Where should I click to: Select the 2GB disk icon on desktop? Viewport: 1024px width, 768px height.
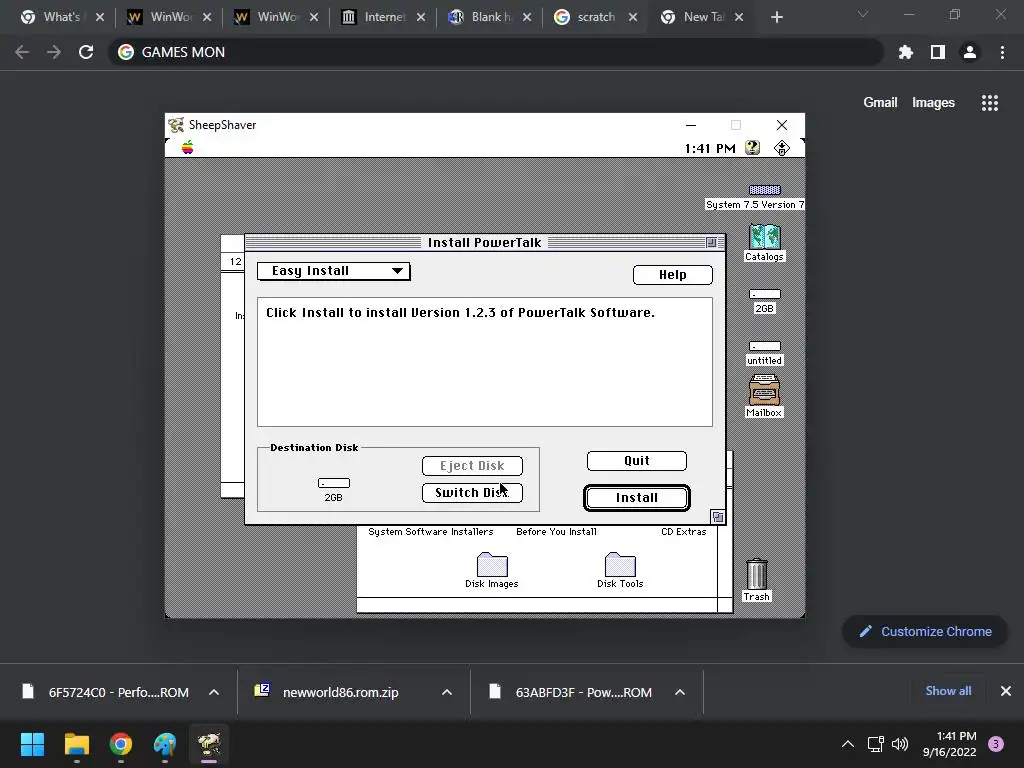pos(764,295)
